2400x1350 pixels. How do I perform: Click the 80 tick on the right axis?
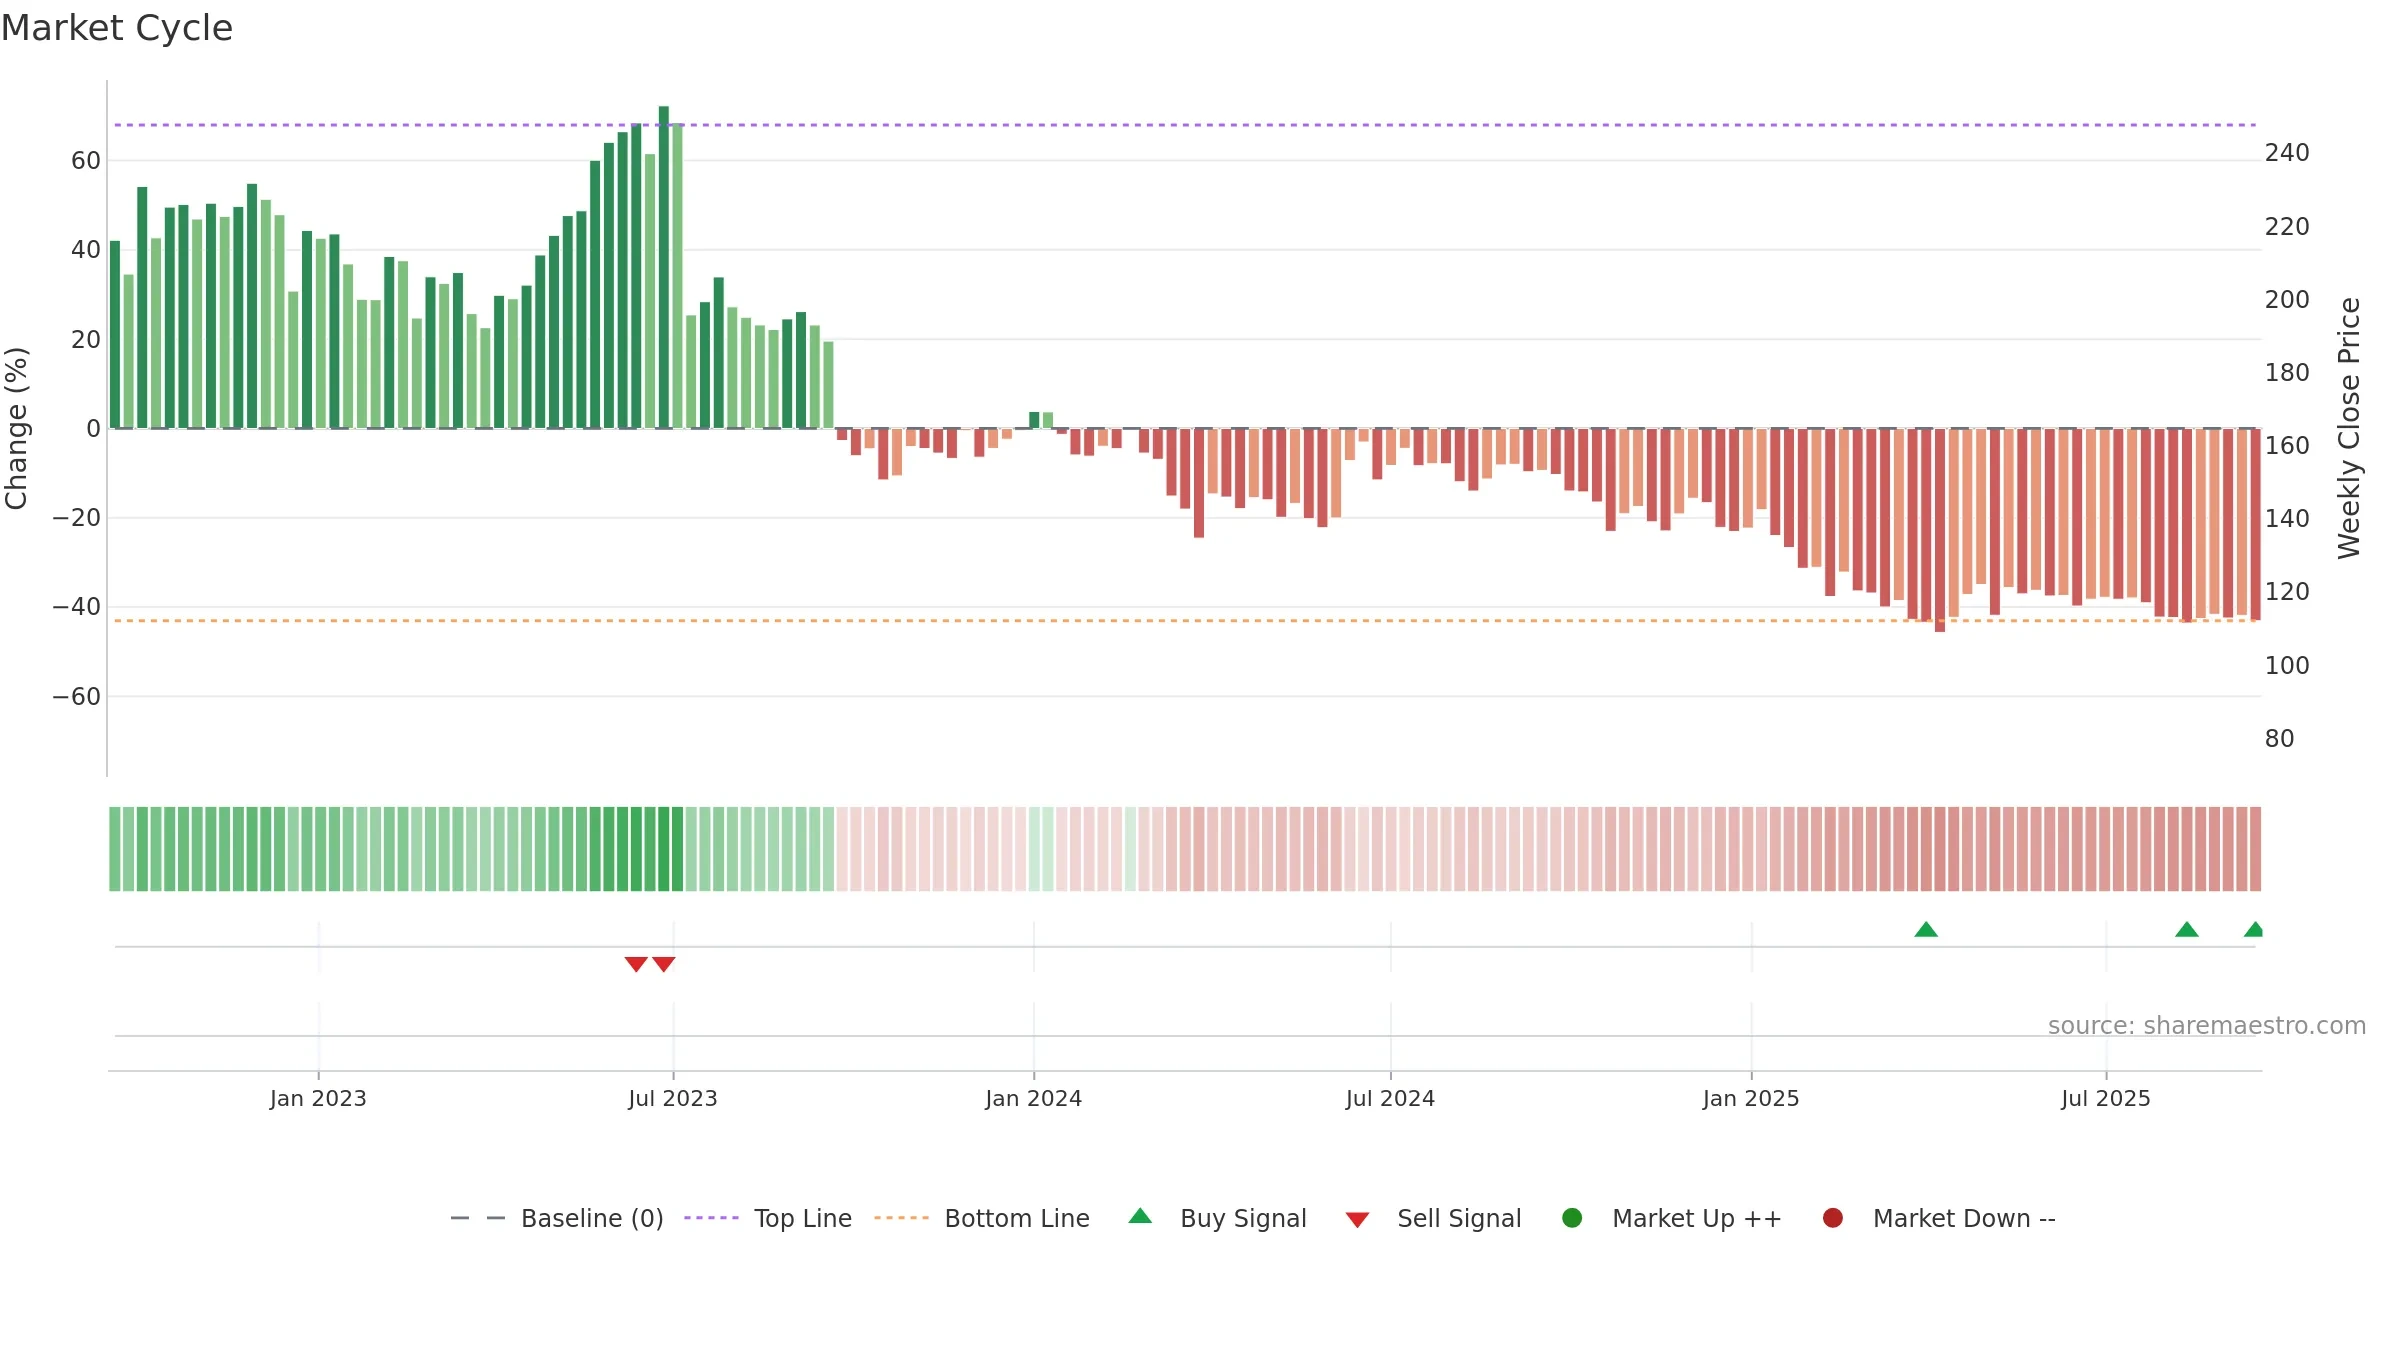coord(2280,738)
